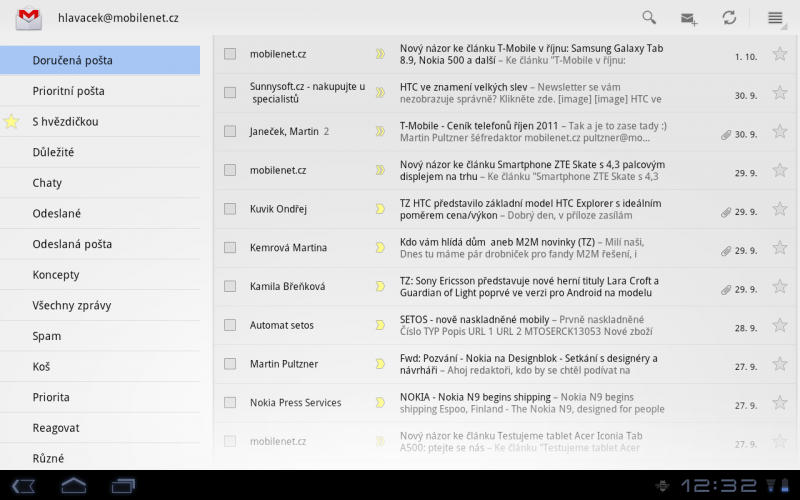Switch account via hlavacek@mobilenet.cz
The width and height of the screenshot is (800, 500).
coord(118,18)
